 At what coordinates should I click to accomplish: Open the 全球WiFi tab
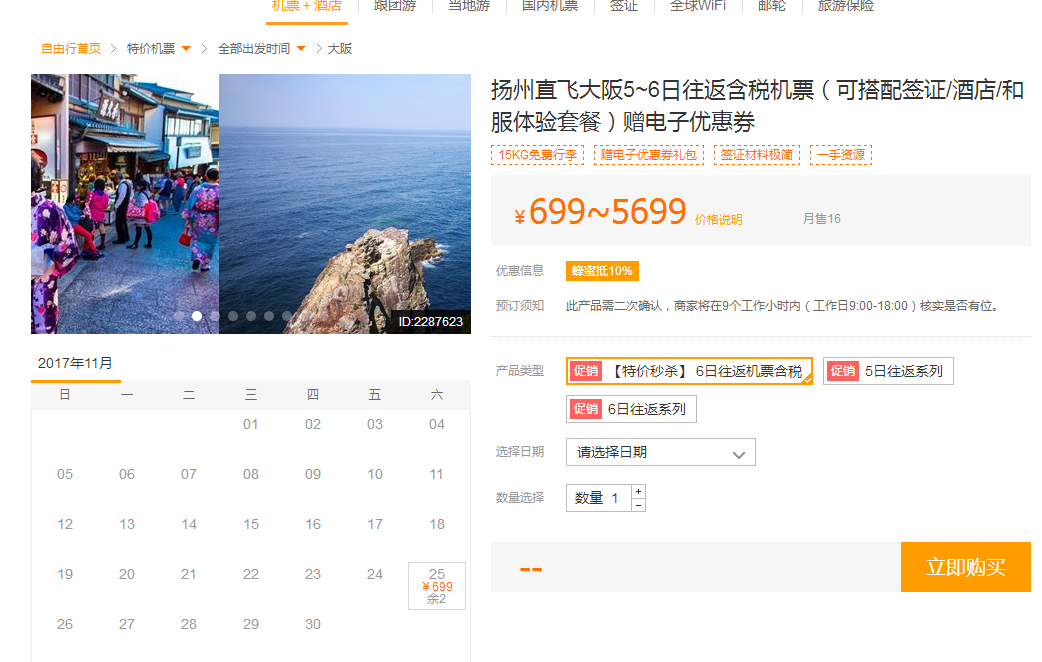pos(698,6)
